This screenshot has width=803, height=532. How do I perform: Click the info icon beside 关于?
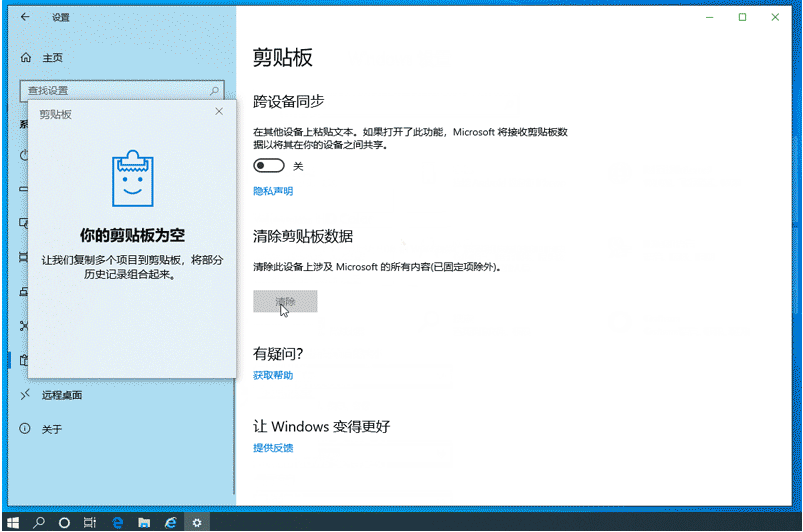click(25, 429)
